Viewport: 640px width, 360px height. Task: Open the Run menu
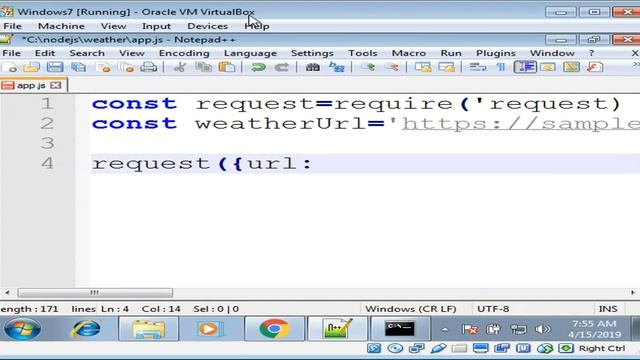451,53
